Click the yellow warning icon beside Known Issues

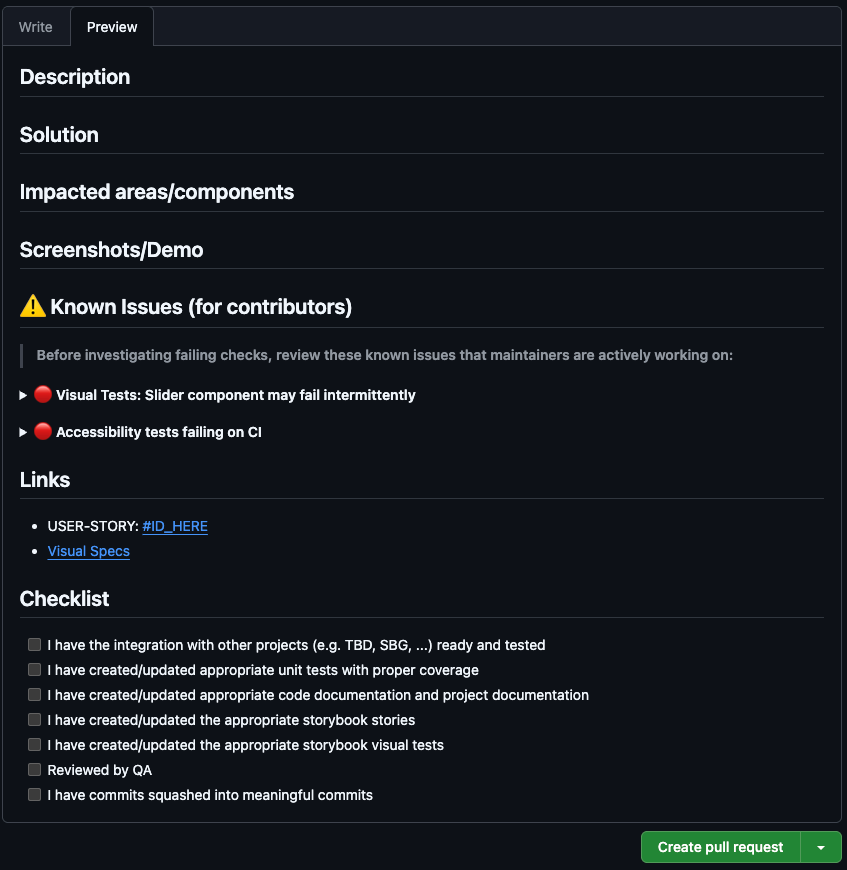click(x=33, y=306)
